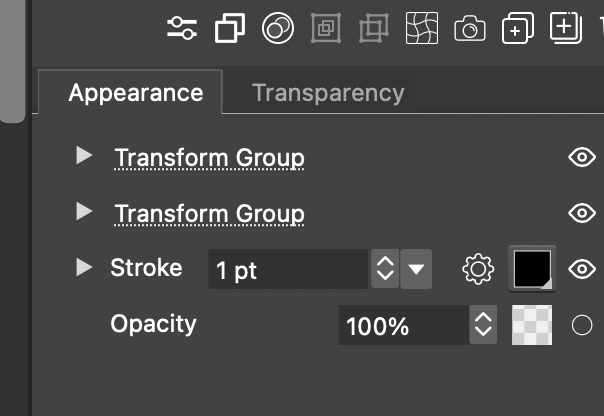Click the warp grid icon

422,29
